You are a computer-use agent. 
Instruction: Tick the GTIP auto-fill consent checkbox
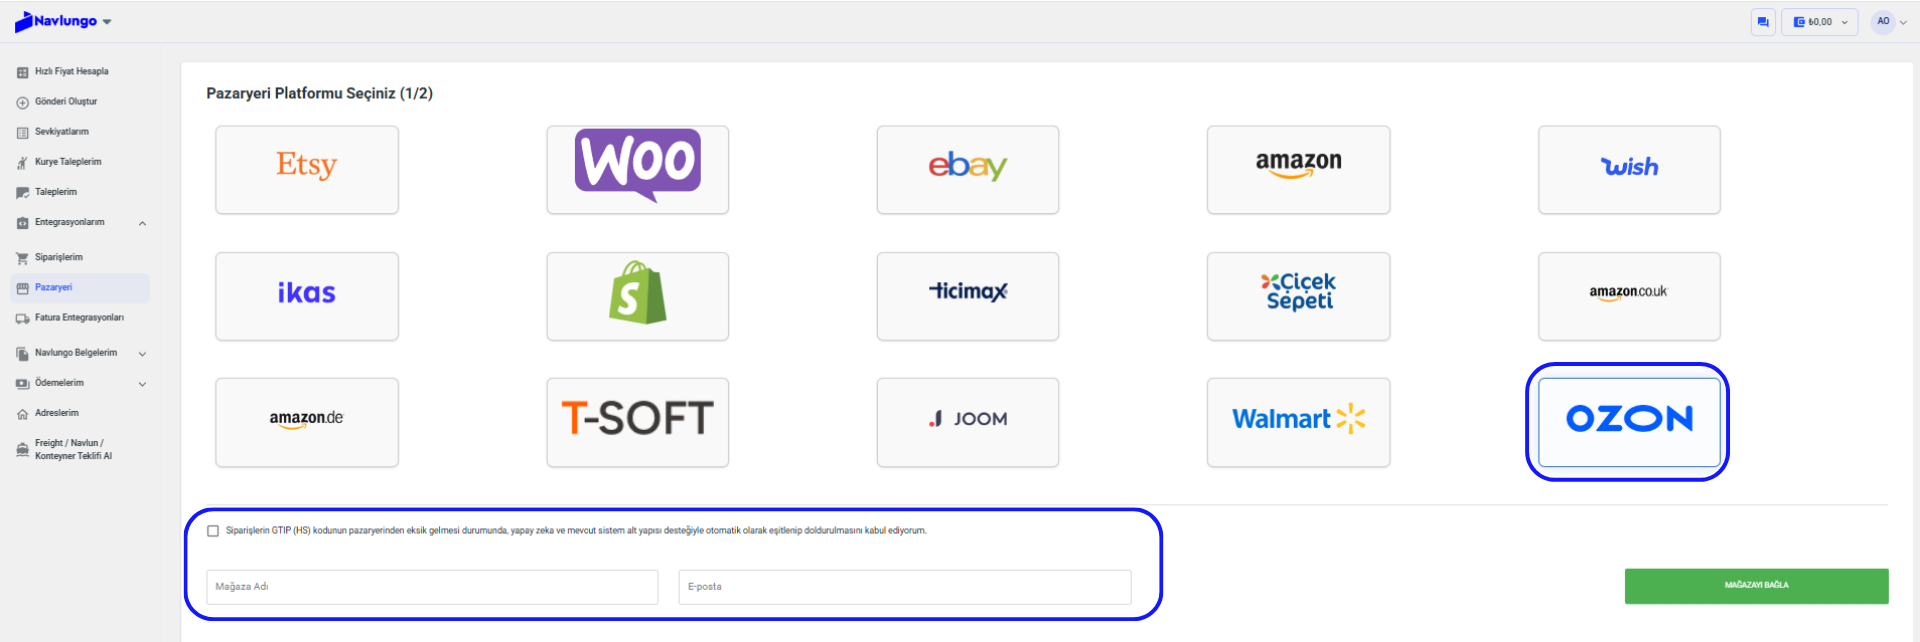pyautogui.click(x=213, y=531)
